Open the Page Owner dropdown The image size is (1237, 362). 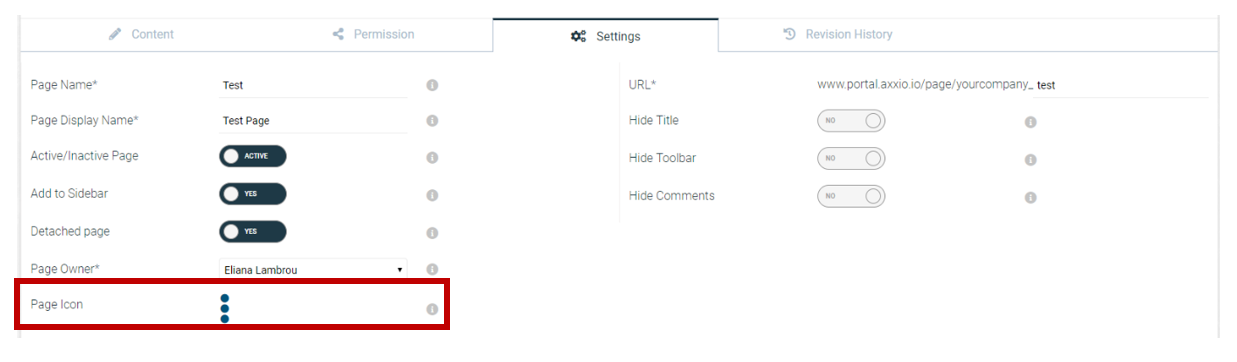pos(313,270)
